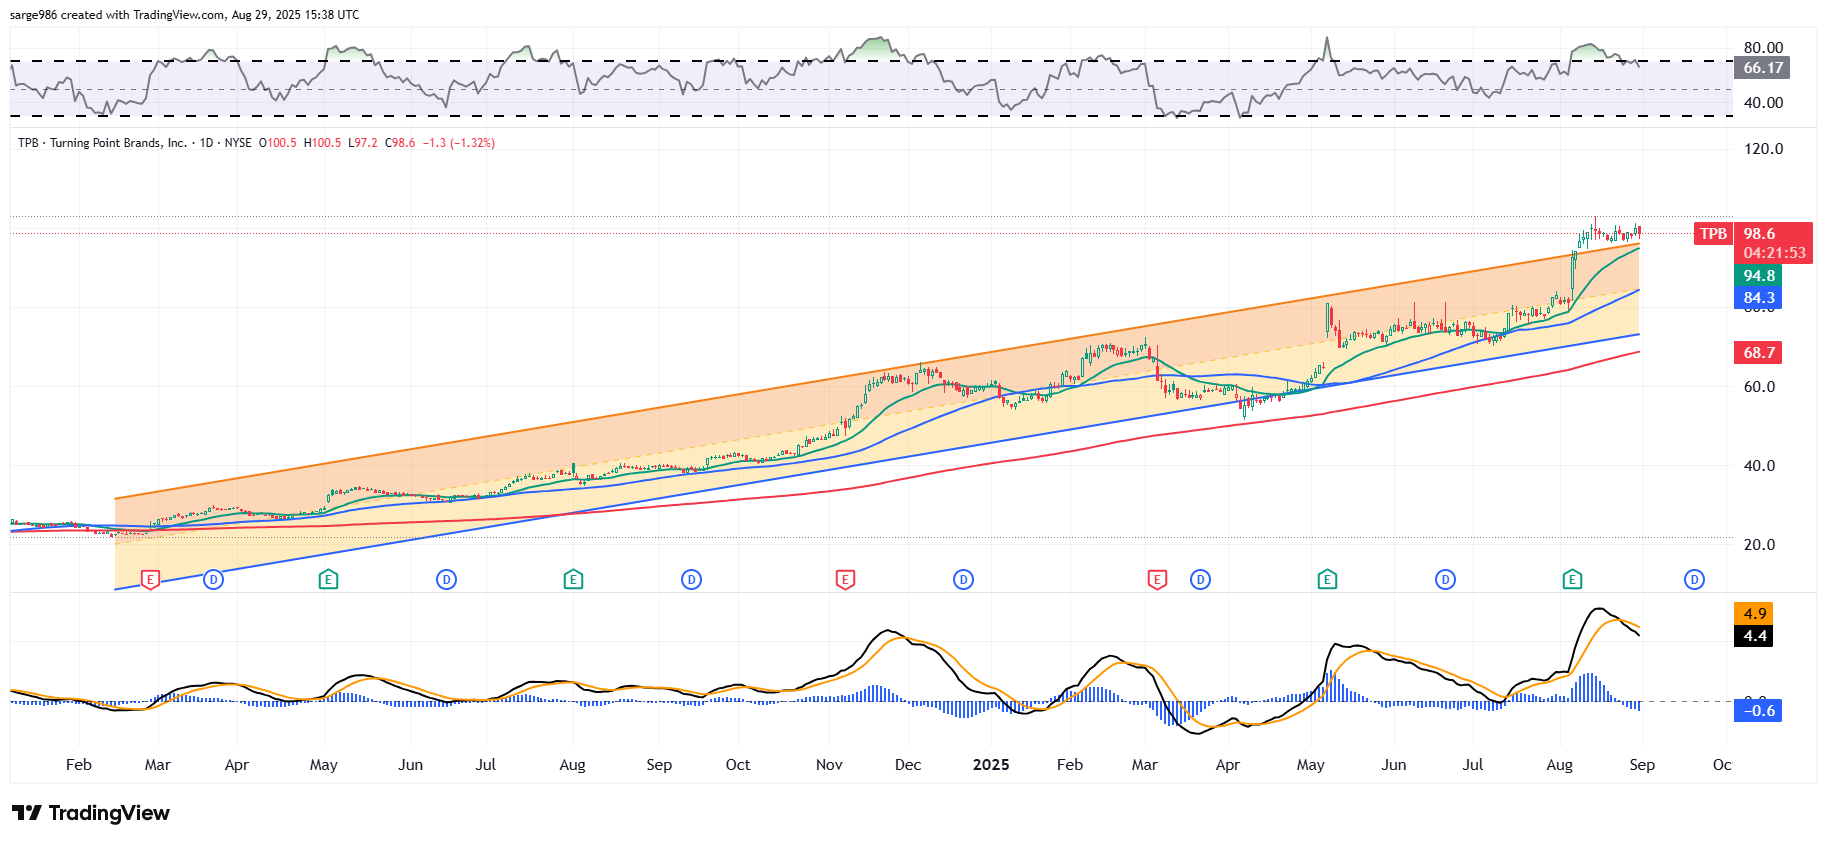Click the red TPB 98.6 price label
Screen dimensions: 1827x843
click(x=1759, y=234)
